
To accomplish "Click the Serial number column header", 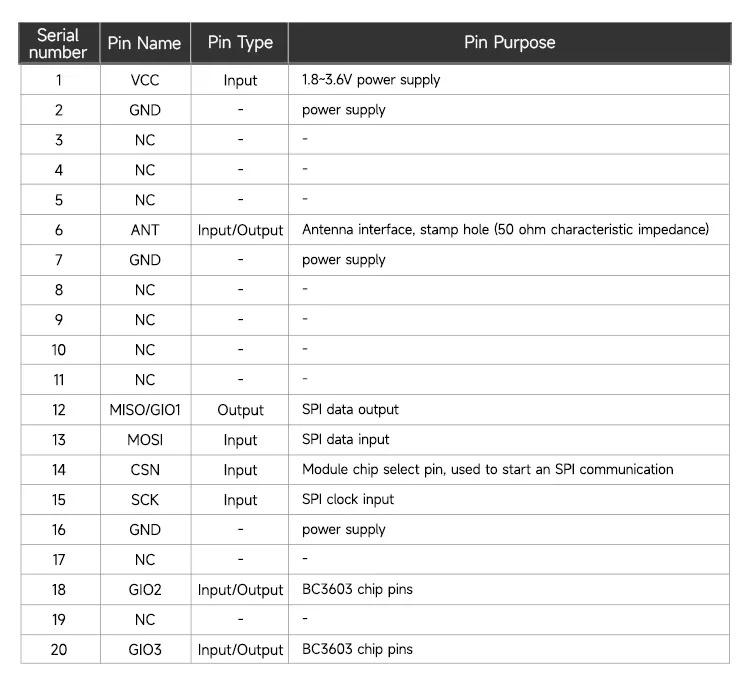I will click(x=58, y=43).
